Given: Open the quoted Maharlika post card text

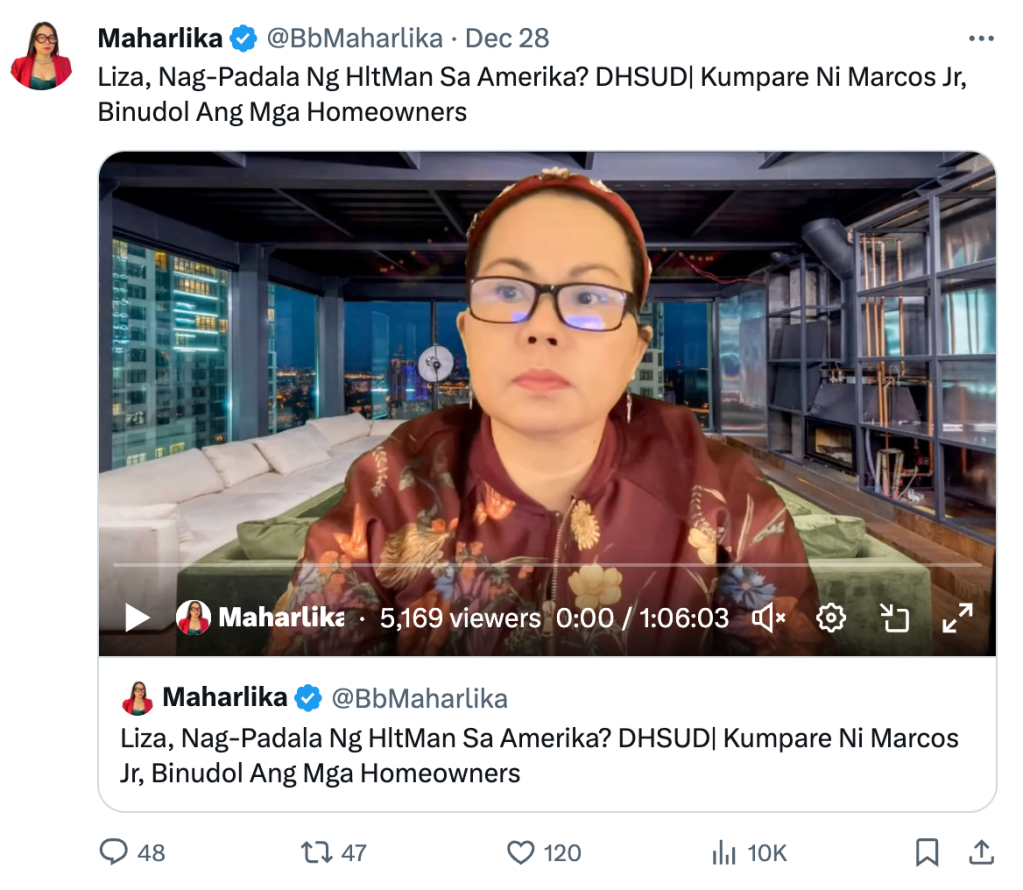Looking at the screenshot, I should [x=539, y=756].
